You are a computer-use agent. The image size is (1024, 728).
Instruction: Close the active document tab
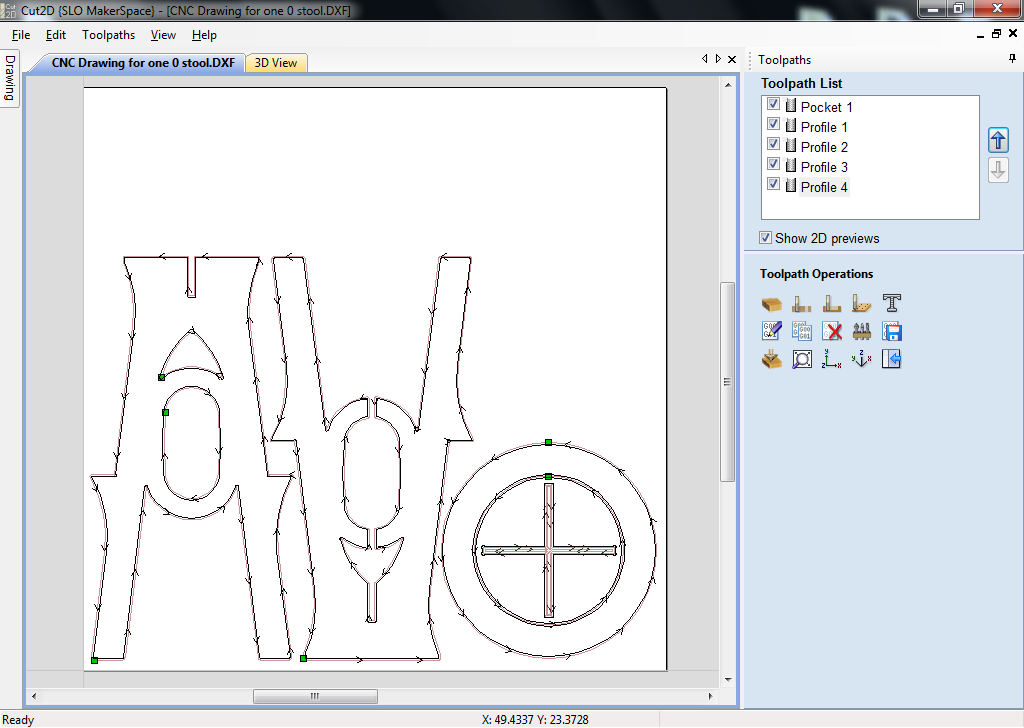732,59
